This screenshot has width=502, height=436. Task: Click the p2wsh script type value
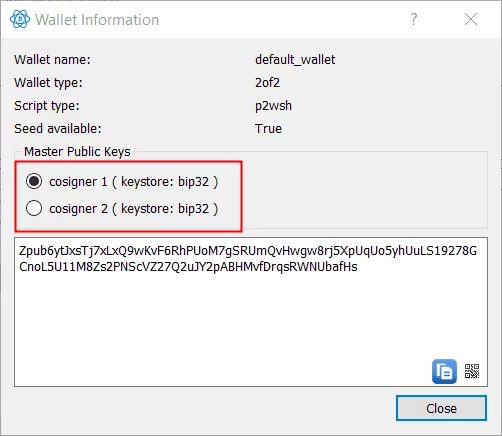(x=273, y=106)
